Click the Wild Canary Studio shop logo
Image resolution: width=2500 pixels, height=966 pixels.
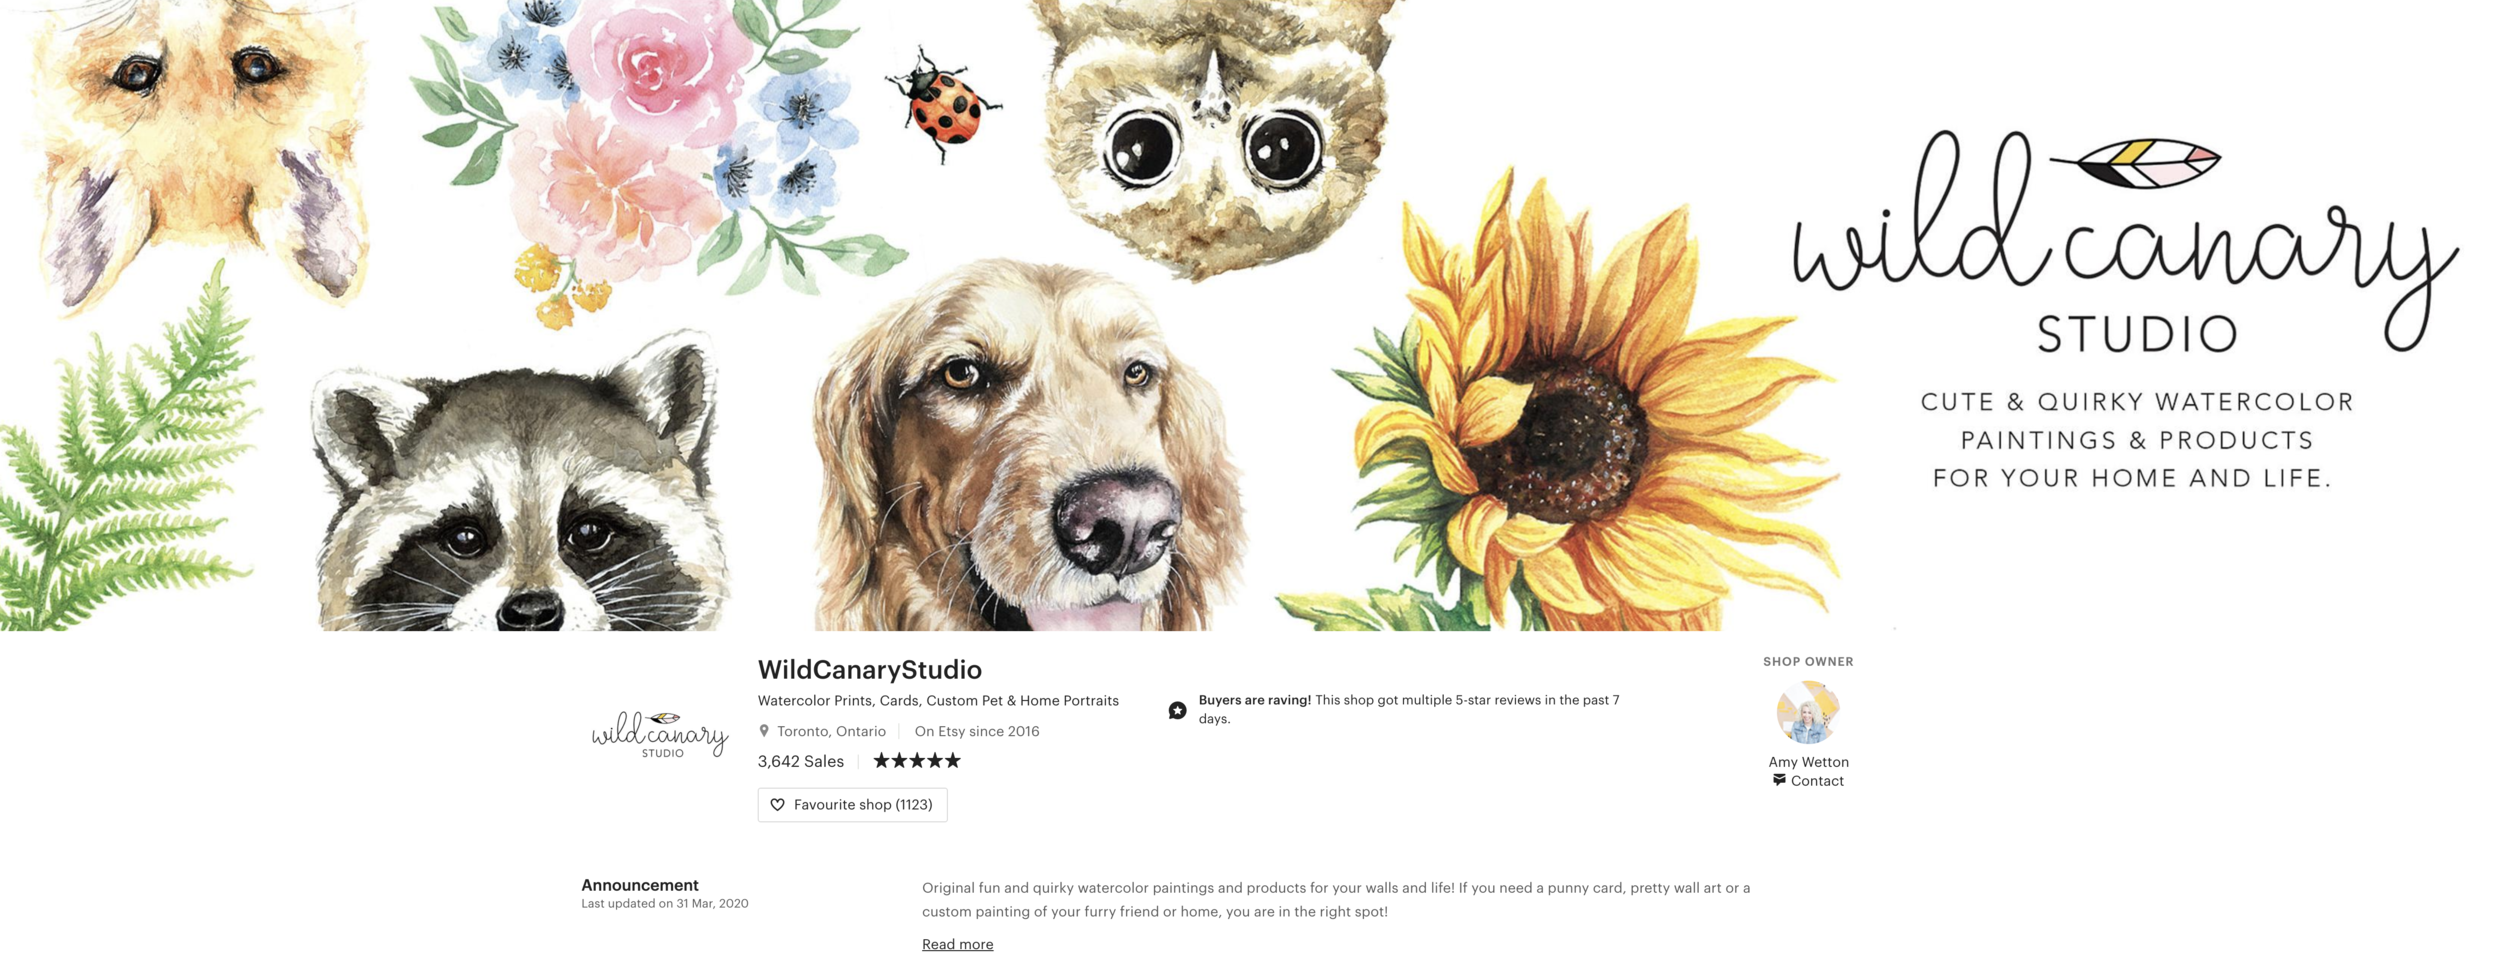[x=660, y=735]
